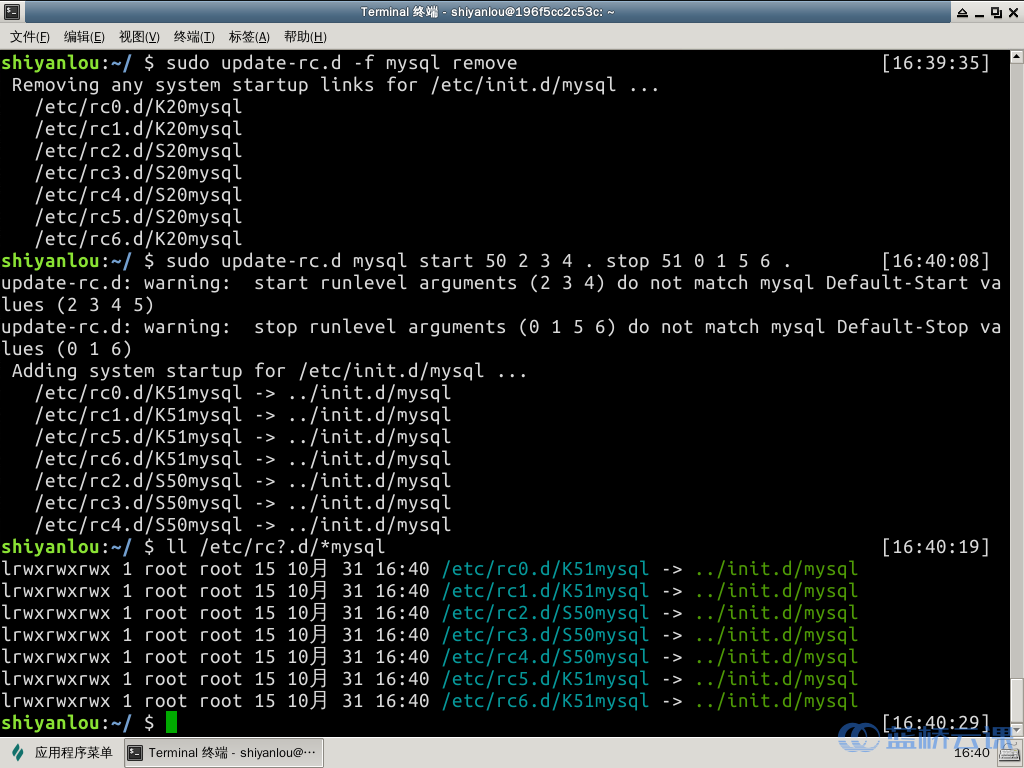Open the 帮助(H) menu
Image resolution: width=1024 pixels, height=768 pixels.
tap(305, 37)
